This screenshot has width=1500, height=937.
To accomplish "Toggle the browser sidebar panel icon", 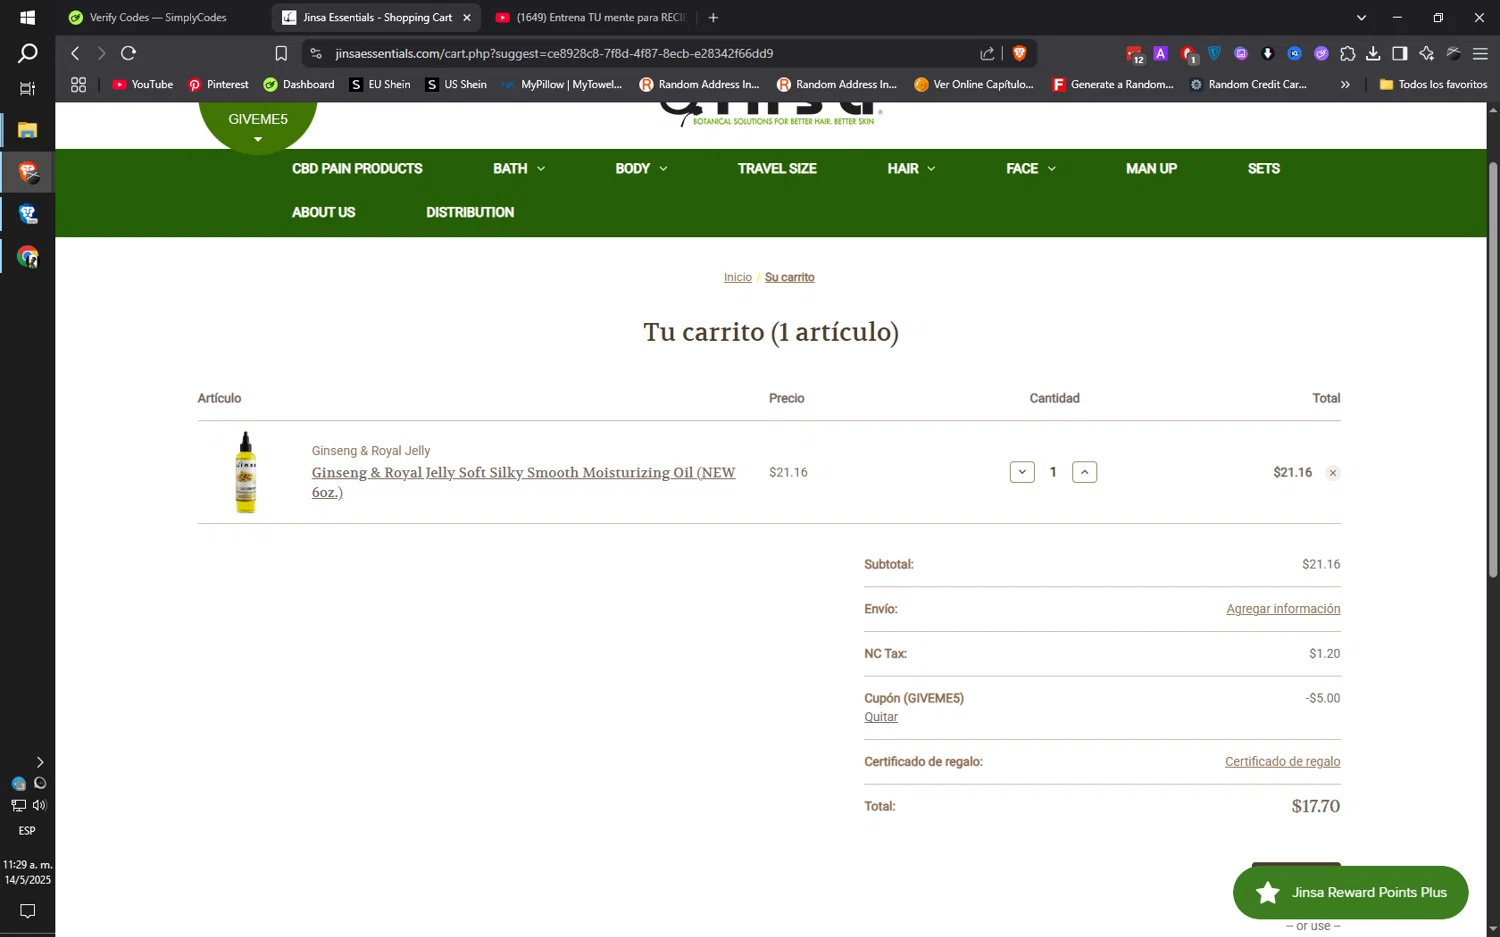I will 1400,53.
